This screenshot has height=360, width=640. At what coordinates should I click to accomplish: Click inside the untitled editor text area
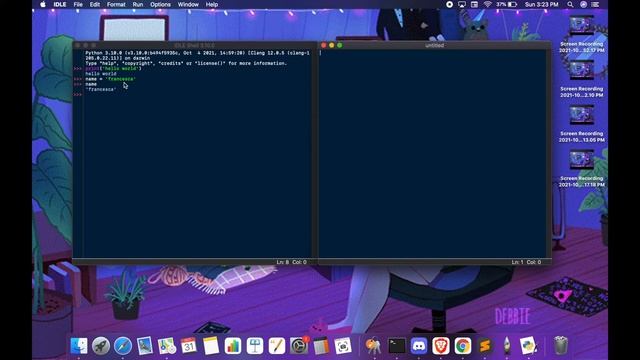pos(433,154)
